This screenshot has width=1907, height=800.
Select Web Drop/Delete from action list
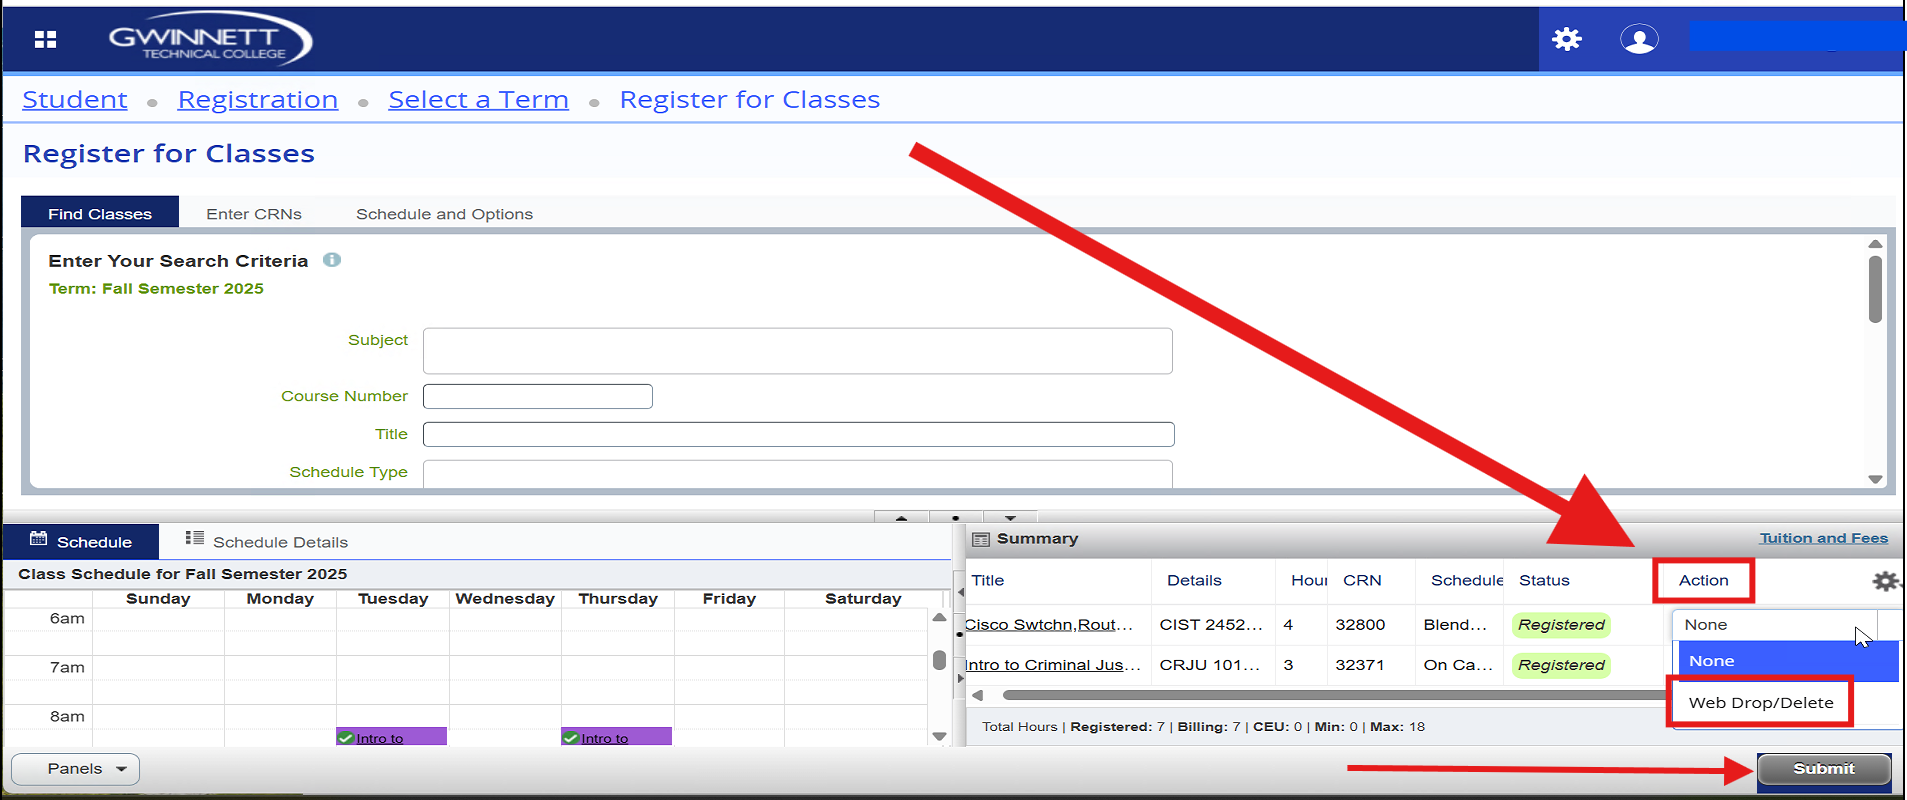tap(1760, 703)
